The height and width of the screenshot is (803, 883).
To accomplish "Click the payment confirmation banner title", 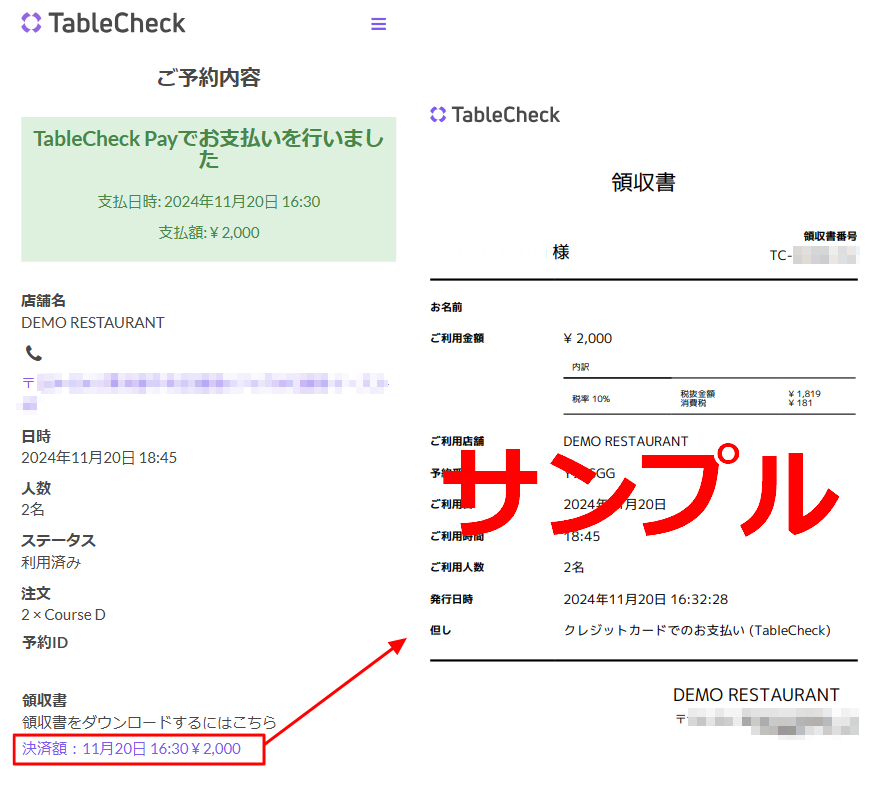I will pos(208,149).
